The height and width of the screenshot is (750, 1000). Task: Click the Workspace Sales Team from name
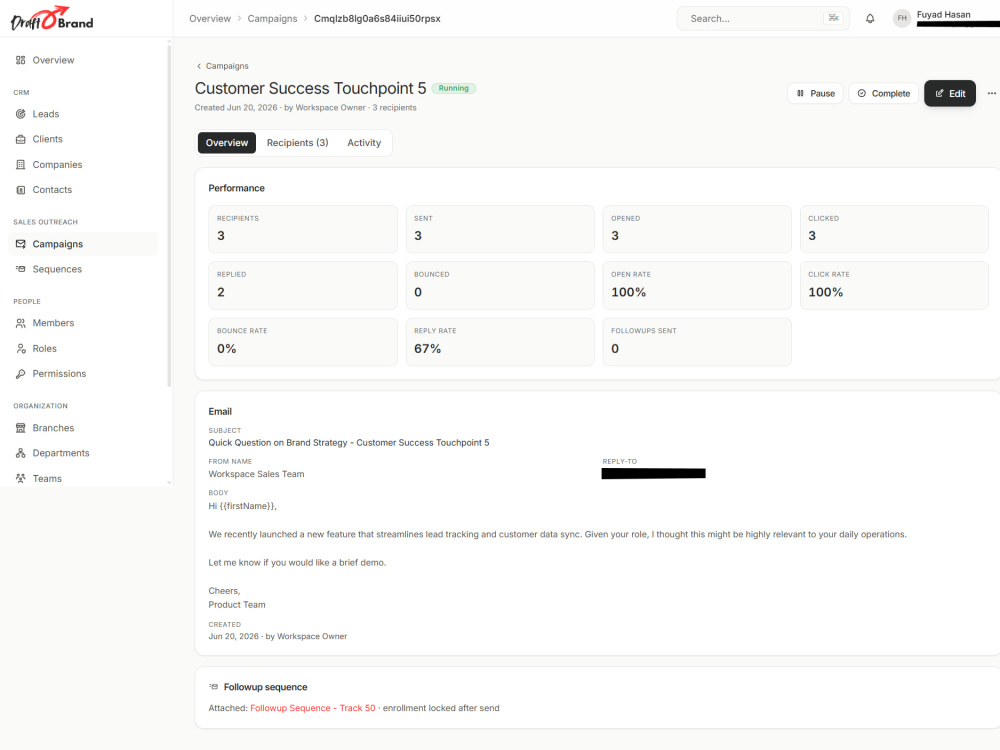coord(256,474)
